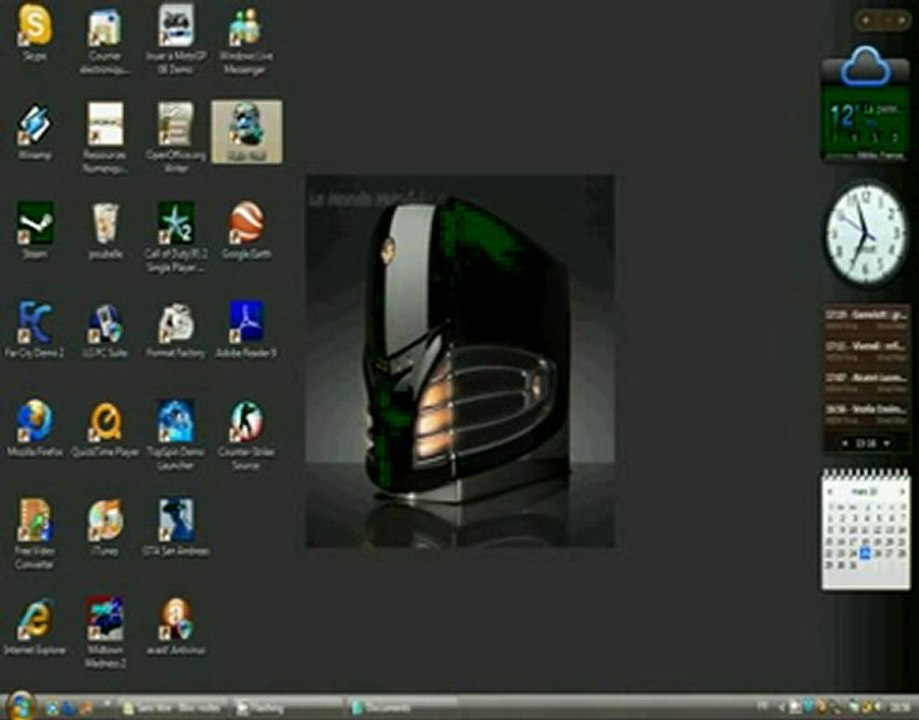
Task: Open the LG PC Suite shortcut
Action: coord(105,329)
